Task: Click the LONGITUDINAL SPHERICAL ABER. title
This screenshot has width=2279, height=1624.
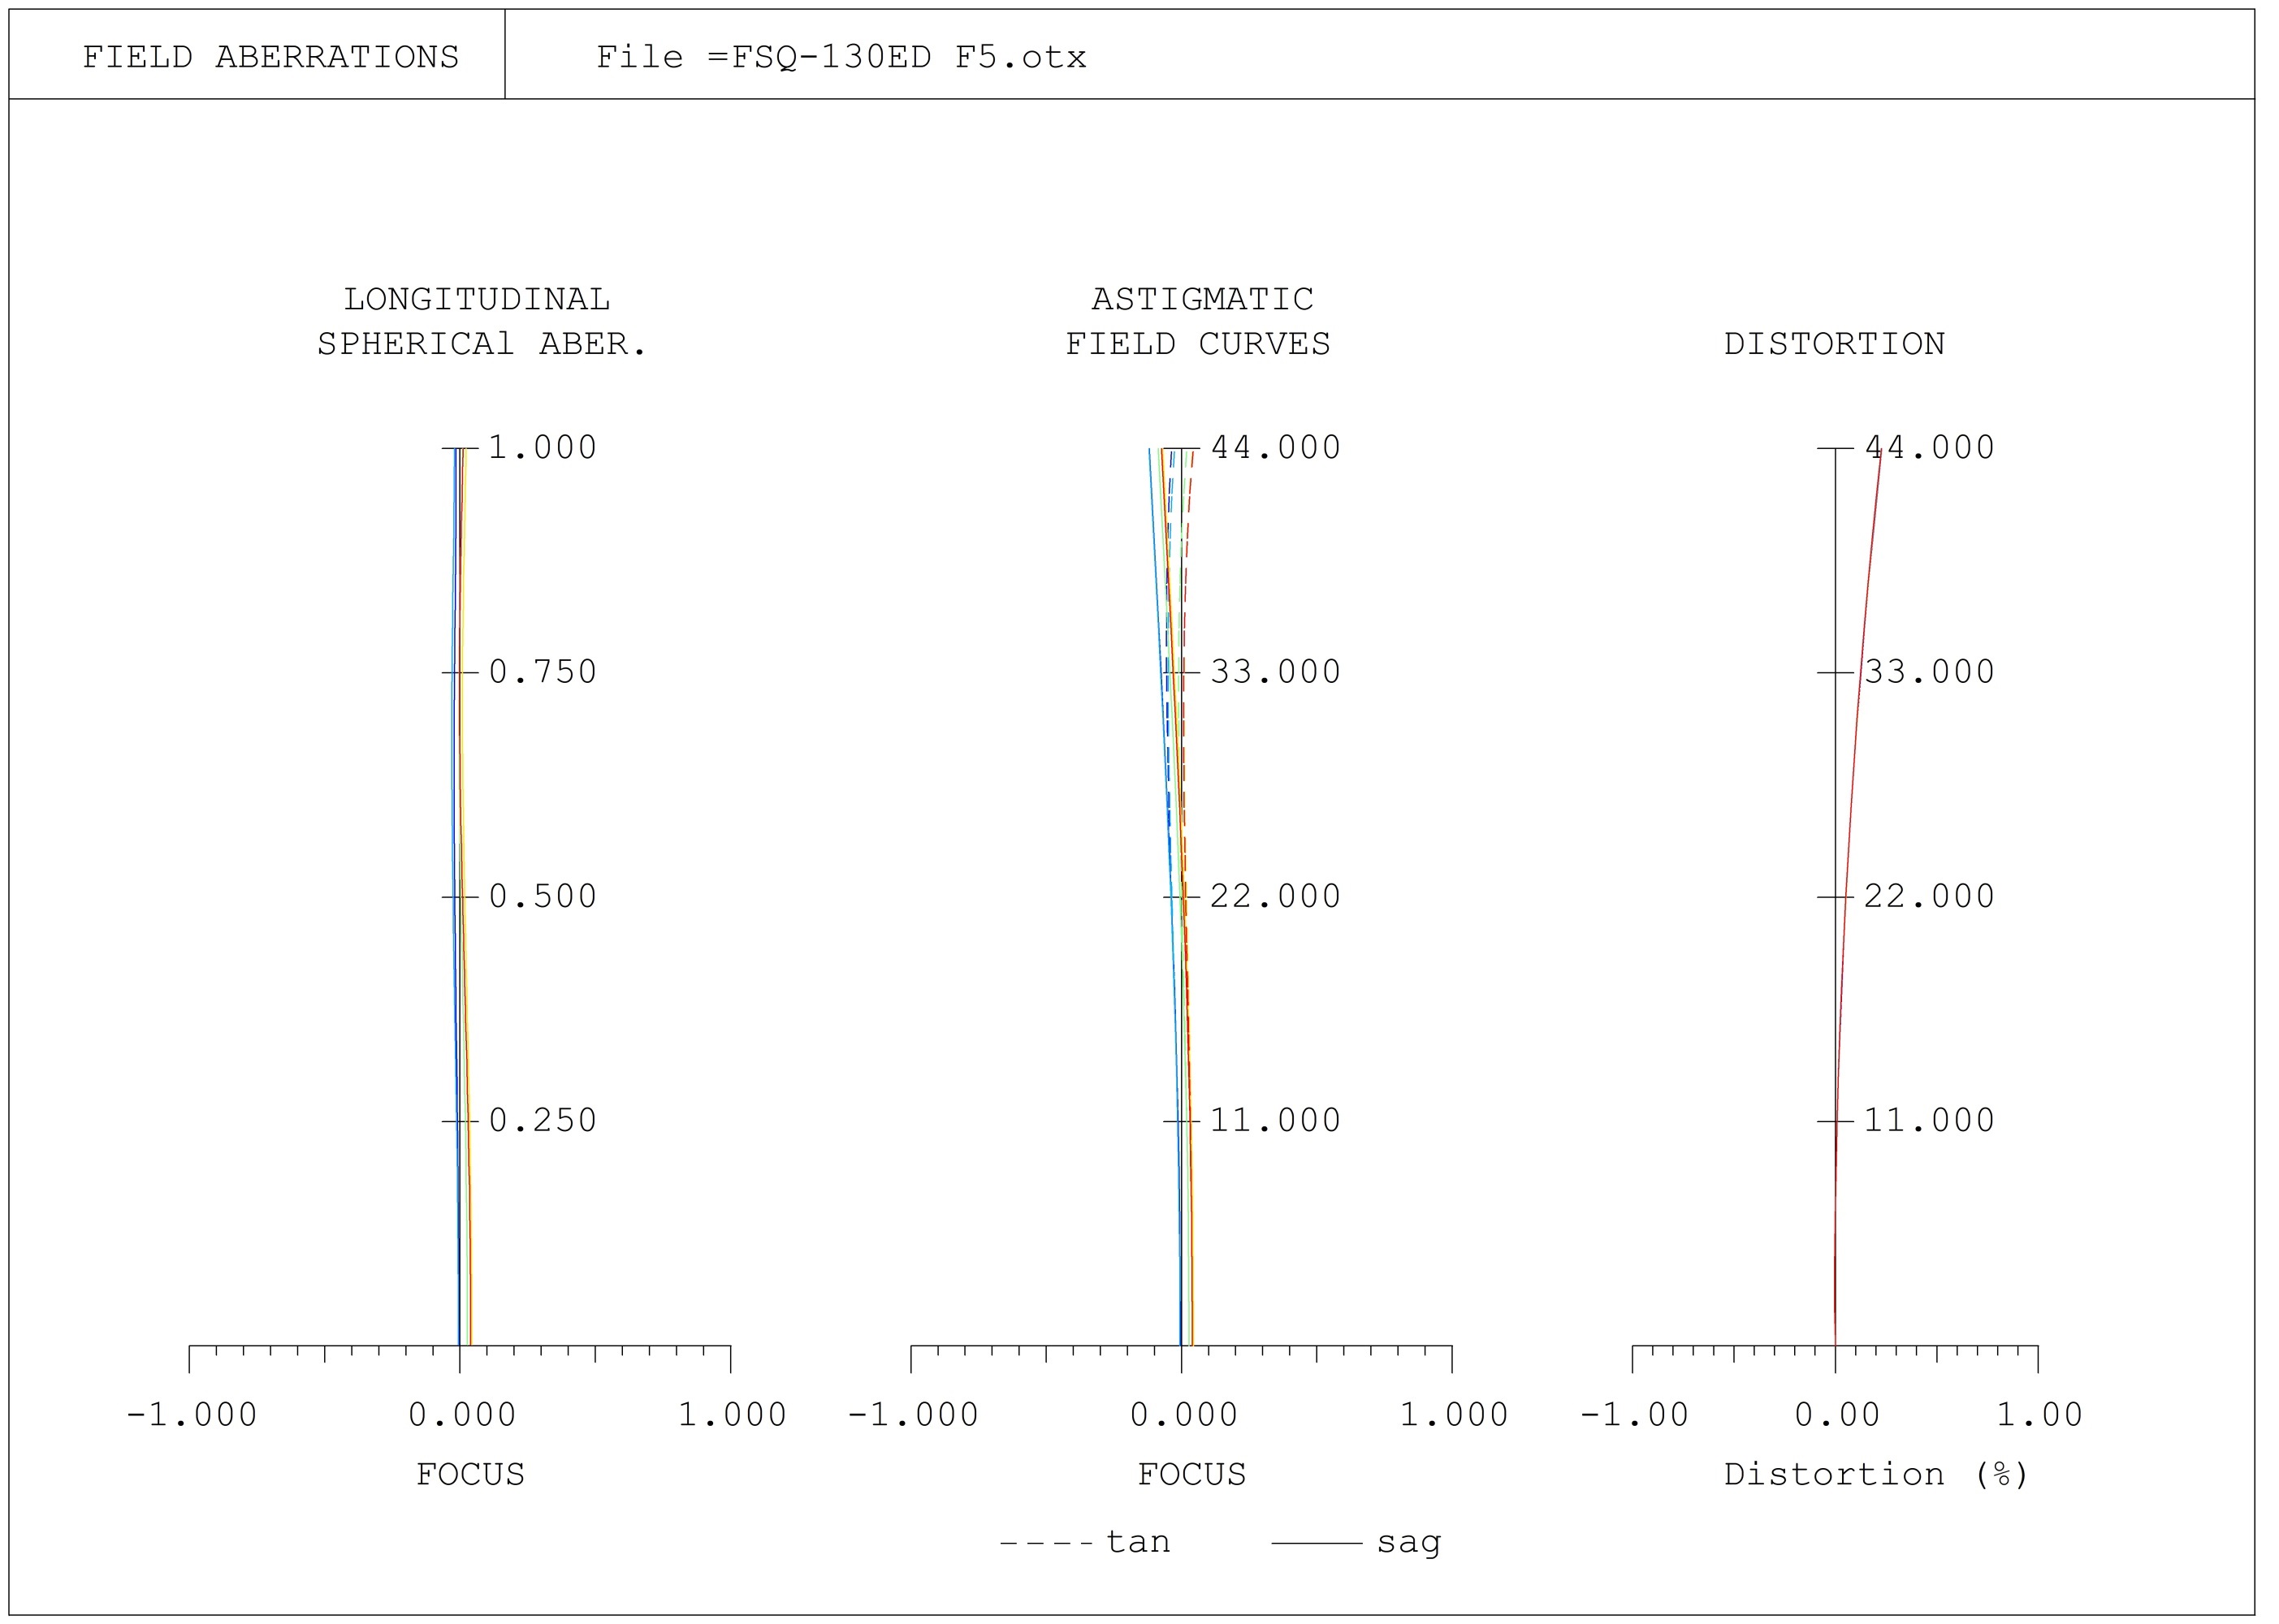Action: [x=481, y=321]
